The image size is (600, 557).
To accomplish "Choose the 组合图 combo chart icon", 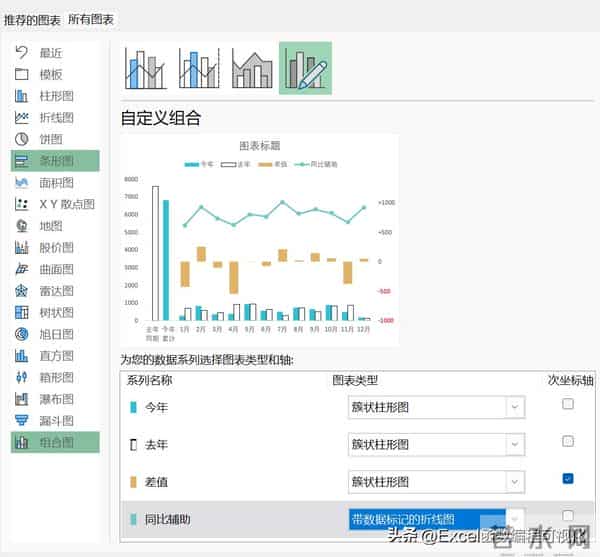I will tap(21, 443).
